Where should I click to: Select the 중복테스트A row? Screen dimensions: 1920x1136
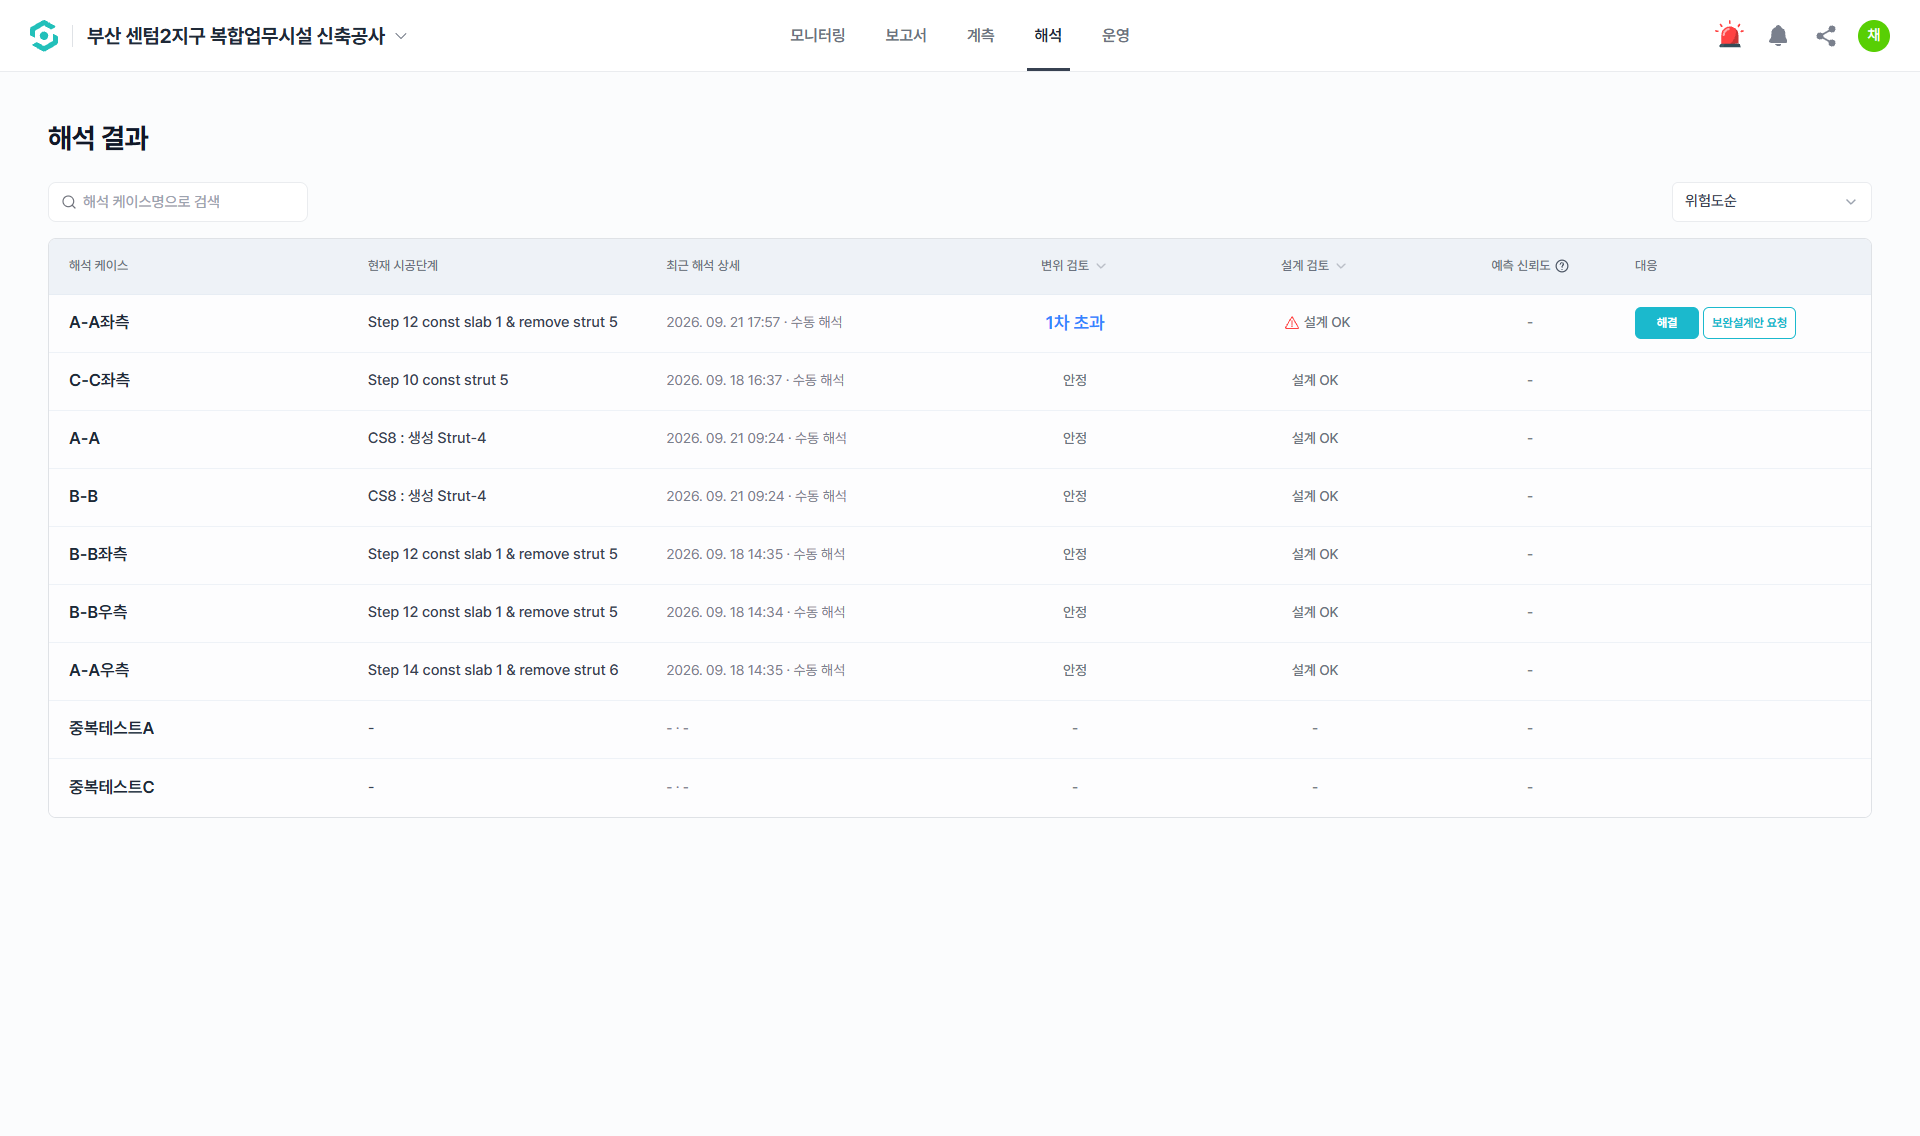click(960, 729)
